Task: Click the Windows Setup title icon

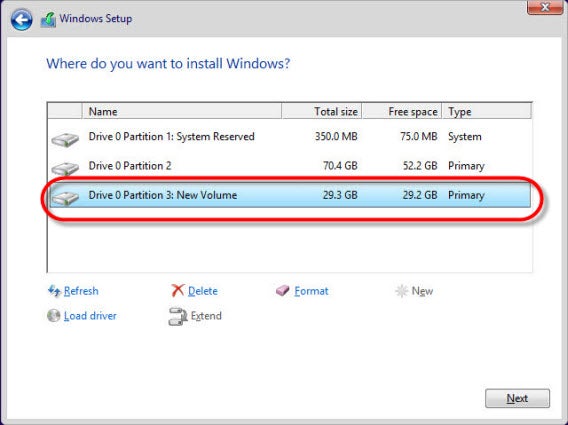Action: pyautogui.click(x=48, y=20)
